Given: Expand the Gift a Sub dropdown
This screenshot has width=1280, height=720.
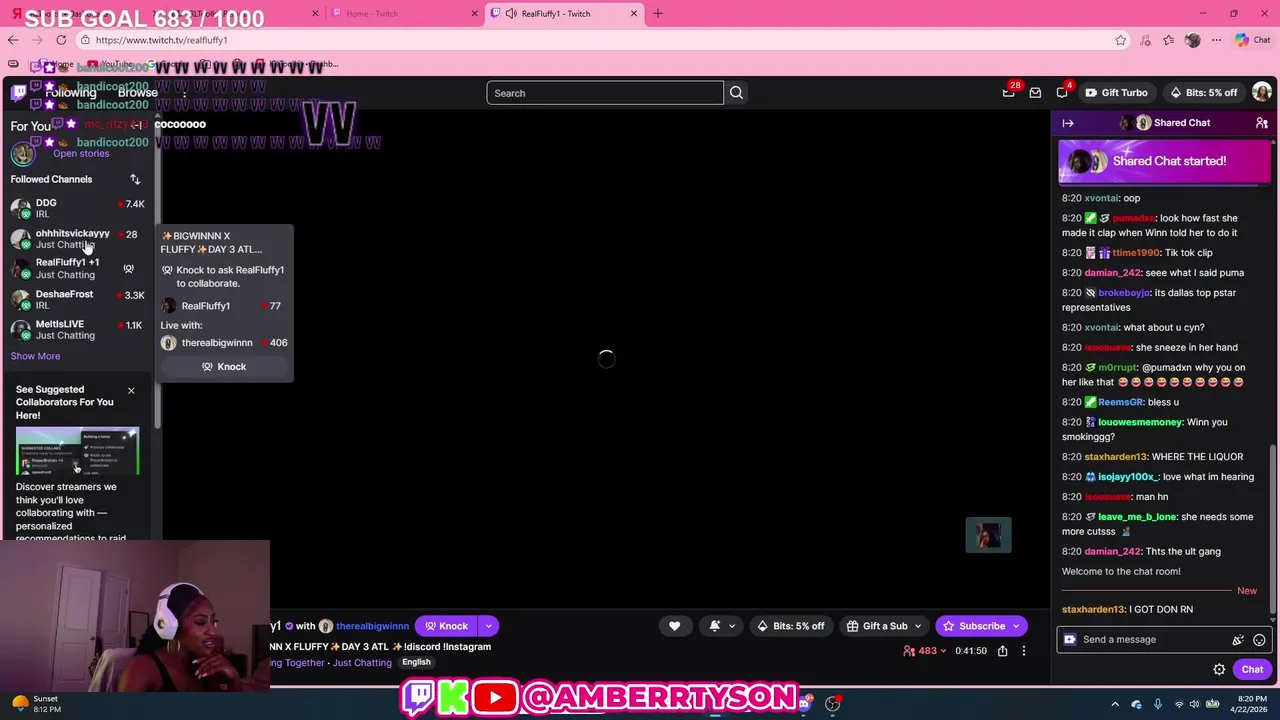Looking at the screenshot, I should coord(918,626).
